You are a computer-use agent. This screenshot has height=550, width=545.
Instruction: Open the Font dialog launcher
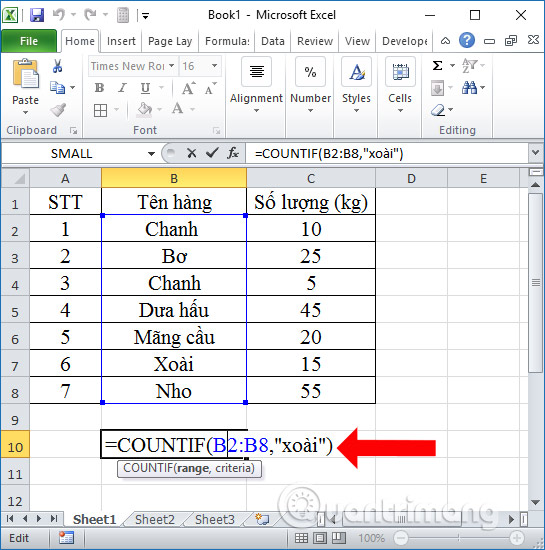[216, 131]
